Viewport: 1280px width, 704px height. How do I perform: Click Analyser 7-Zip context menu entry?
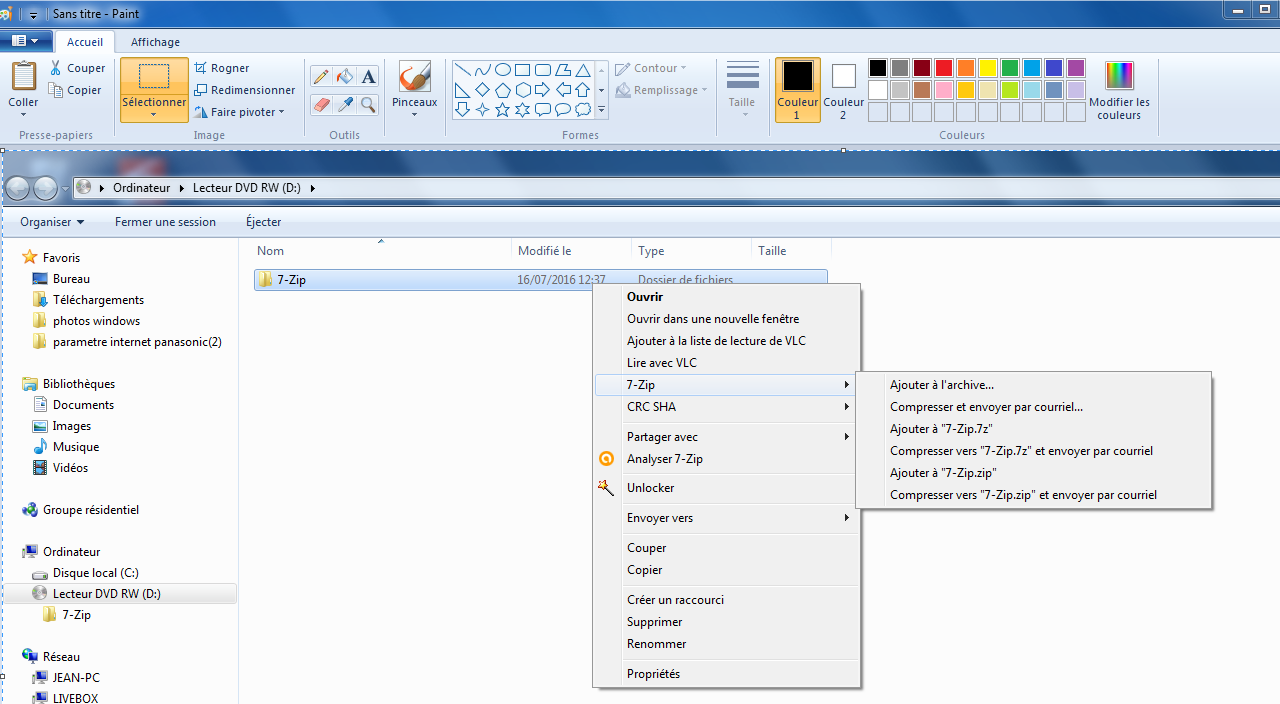click(x=727, y=459)
